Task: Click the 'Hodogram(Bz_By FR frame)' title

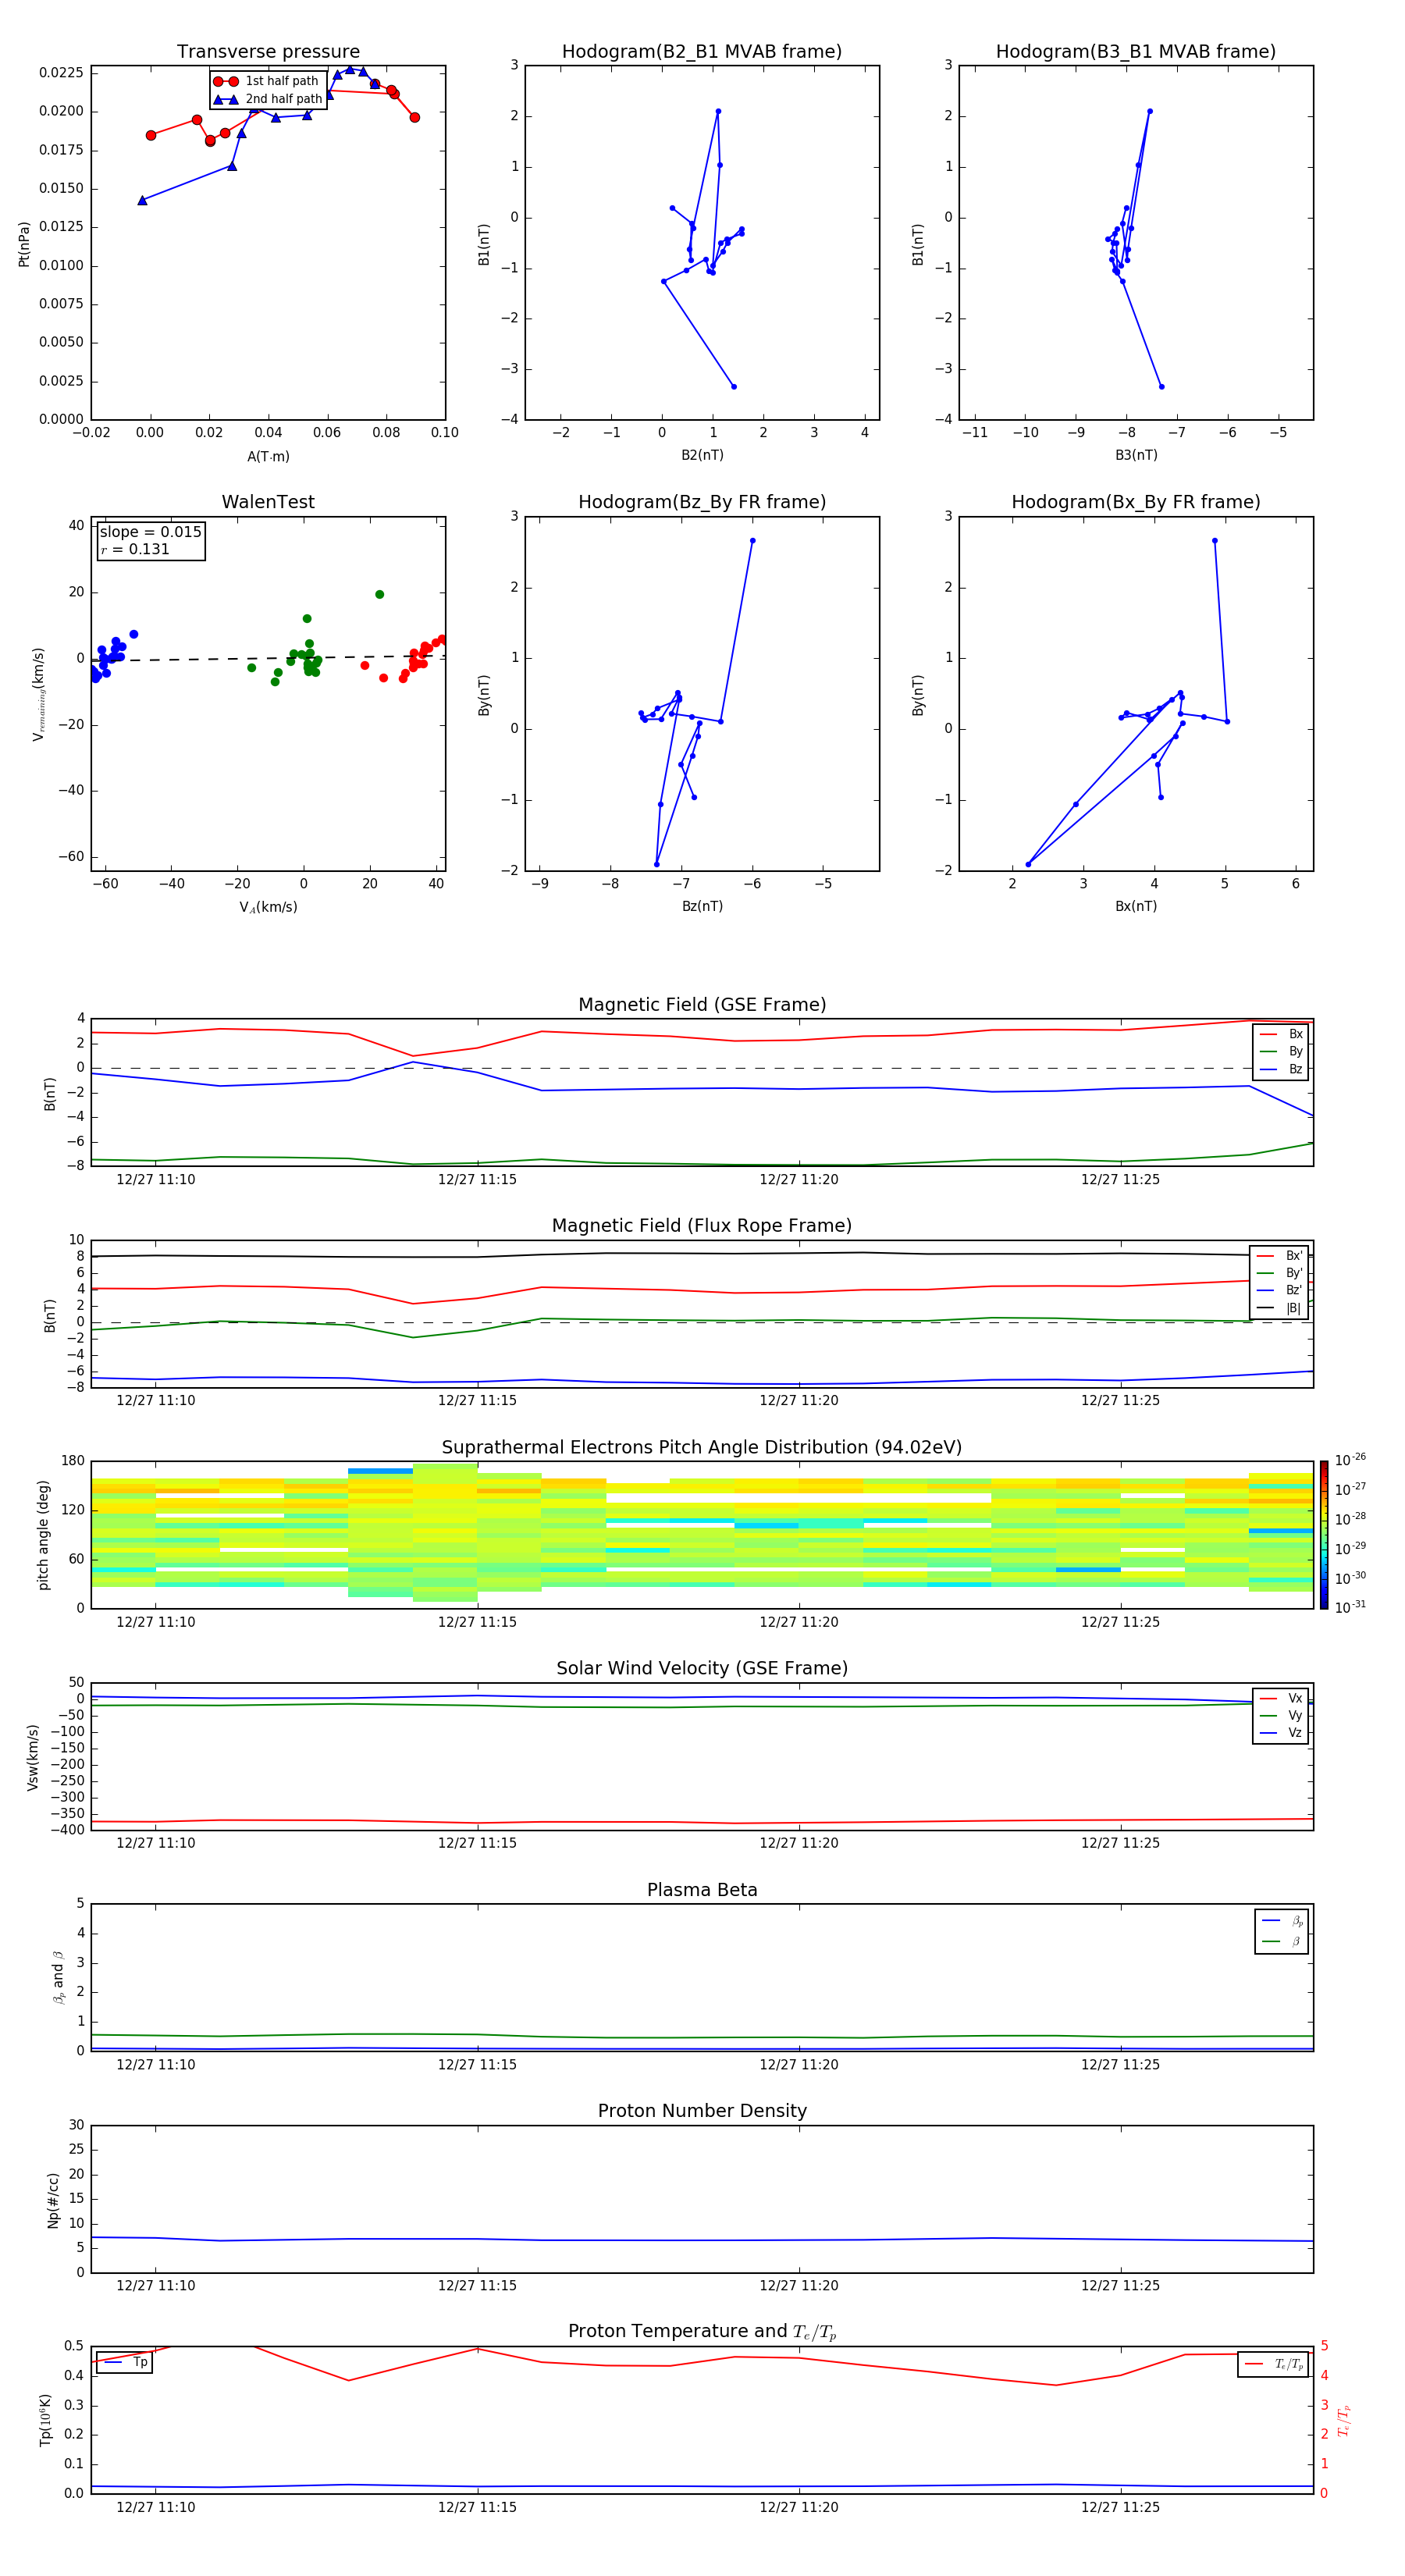Action: click(702, 502)
